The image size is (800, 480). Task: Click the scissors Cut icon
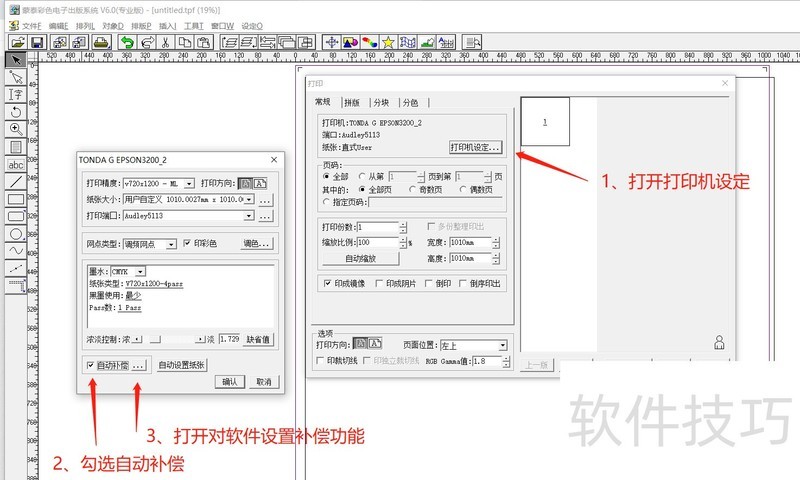pyautogui.click(x=165, y=42)
